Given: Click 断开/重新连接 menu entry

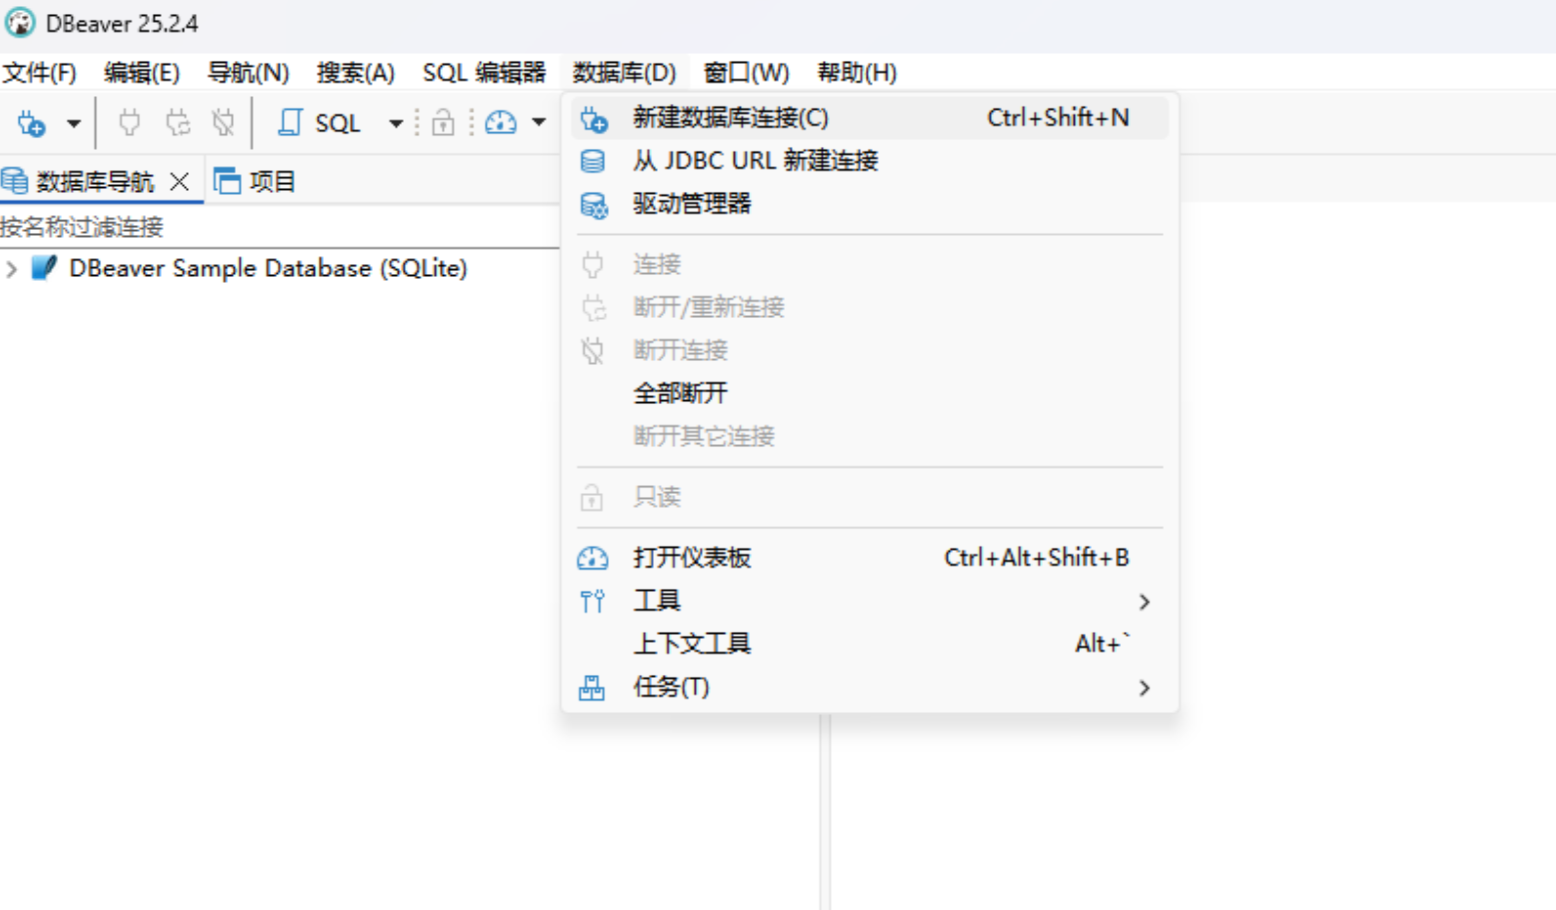Looking at the screenshot, I should point(868,307).
